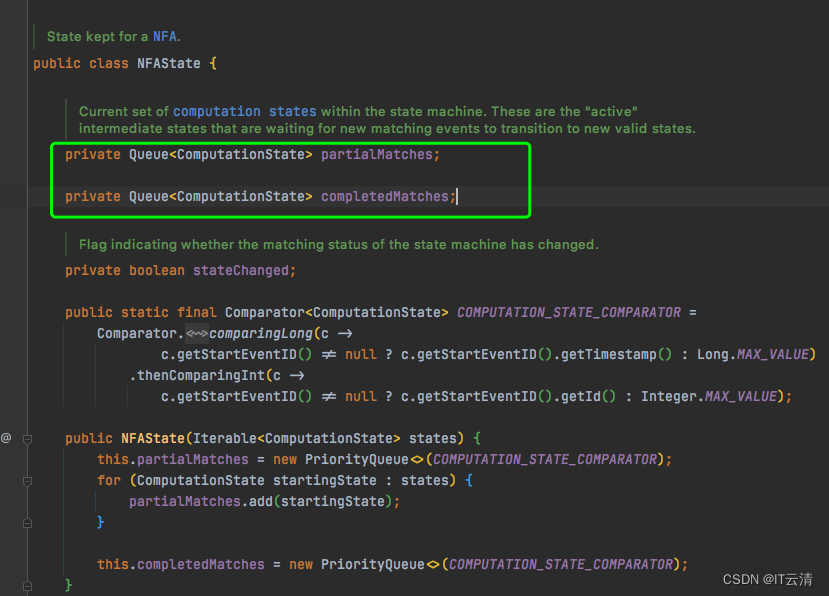Open the states link in field doc comment
Image resolution: width=829 pixels, height=596 pixels.
tap(292, 112)
